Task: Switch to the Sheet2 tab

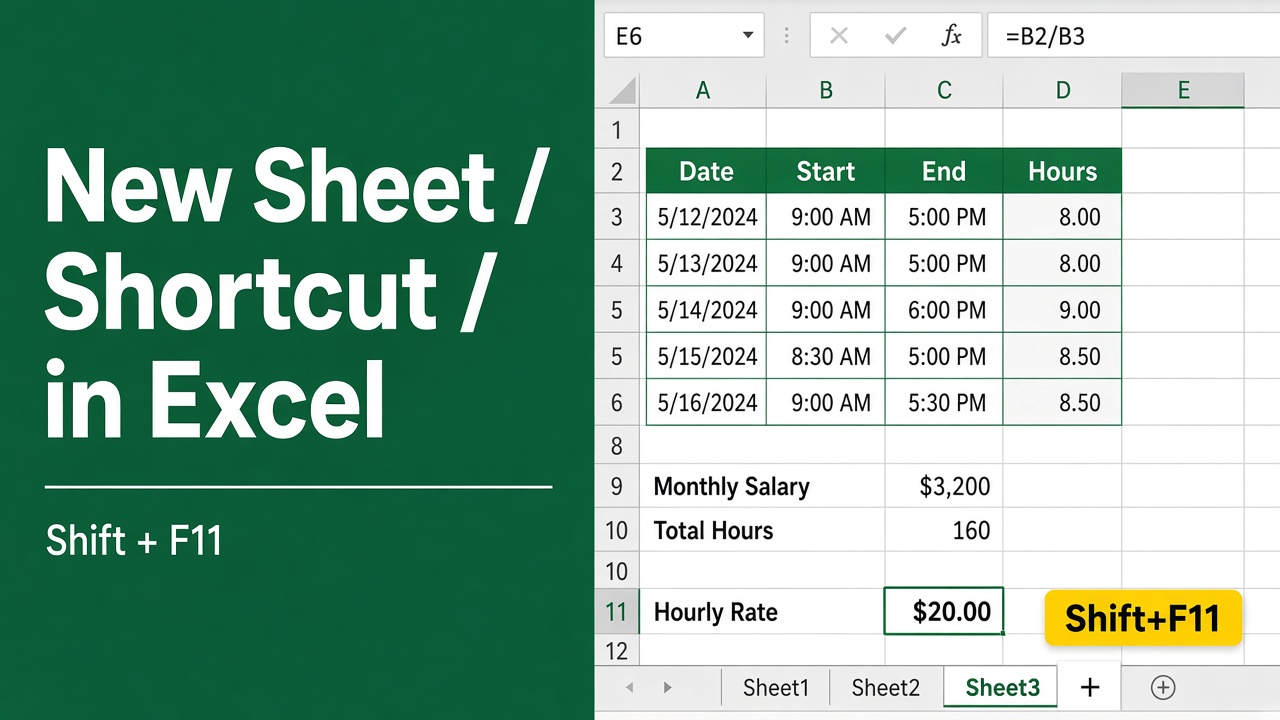Action: pyautogui.click(x=885, y=687)
